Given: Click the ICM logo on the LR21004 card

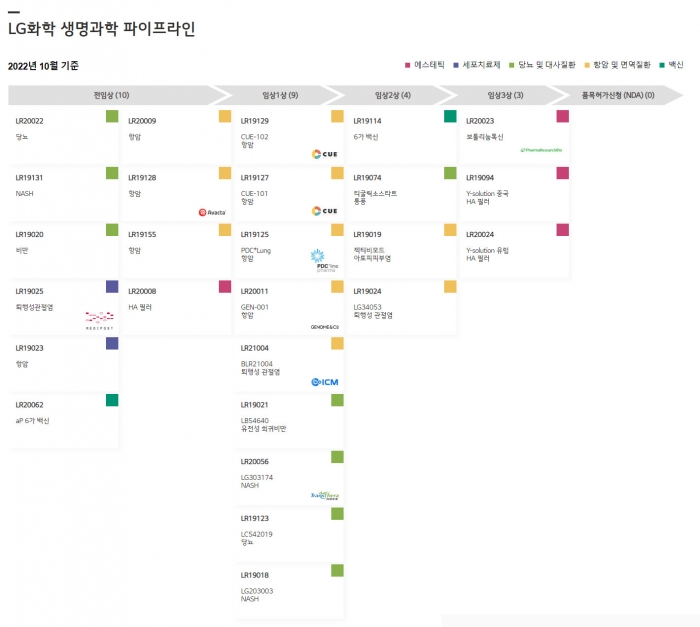Looking at the screenshot, I should 325,382.
